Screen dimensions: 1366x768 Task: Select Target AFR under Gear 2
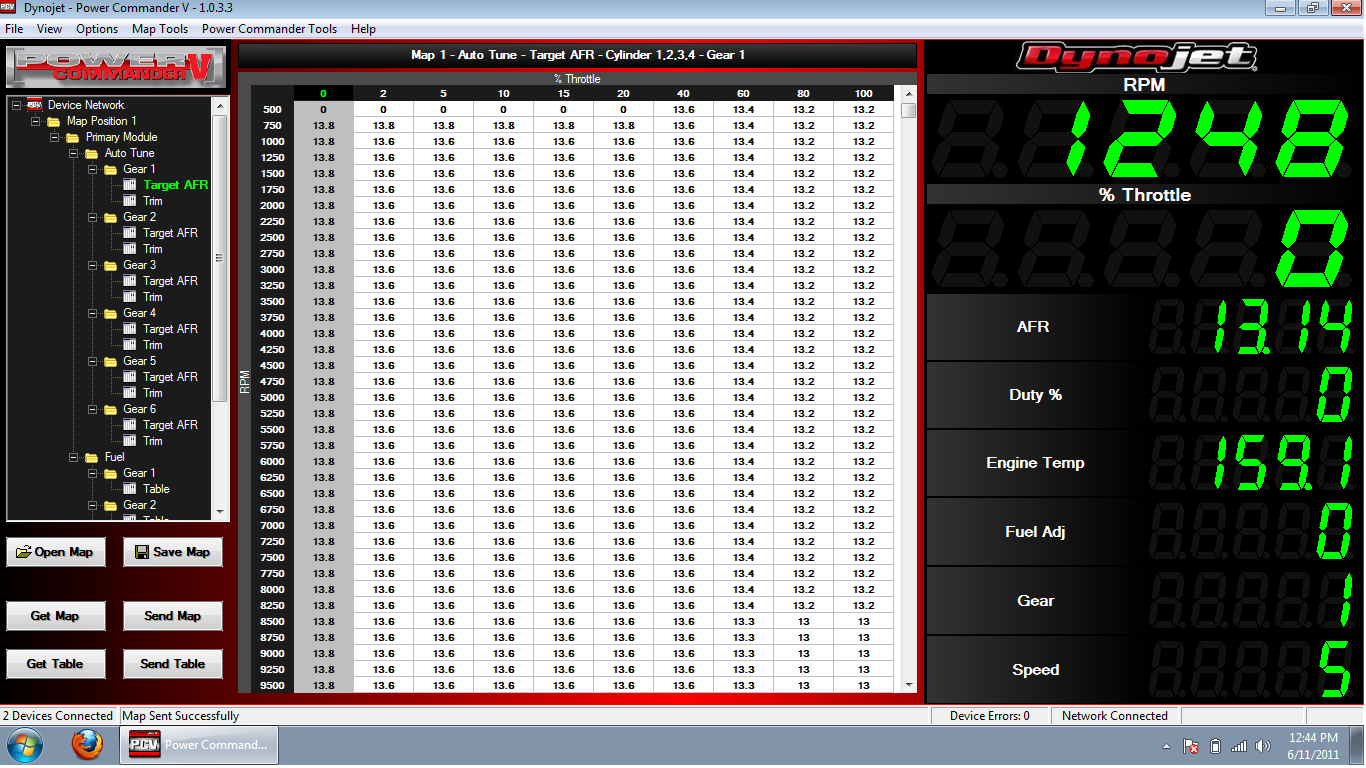click(170, 233)
